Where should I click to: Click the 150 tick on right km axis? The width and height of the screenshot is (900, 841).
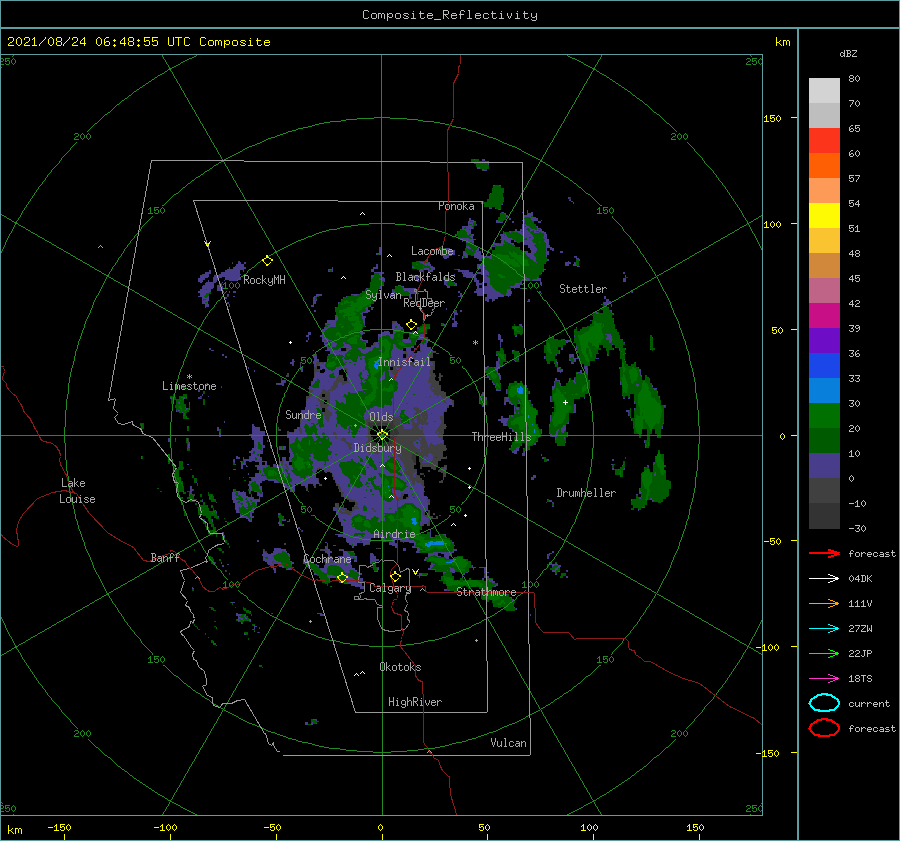coord(772,118)
